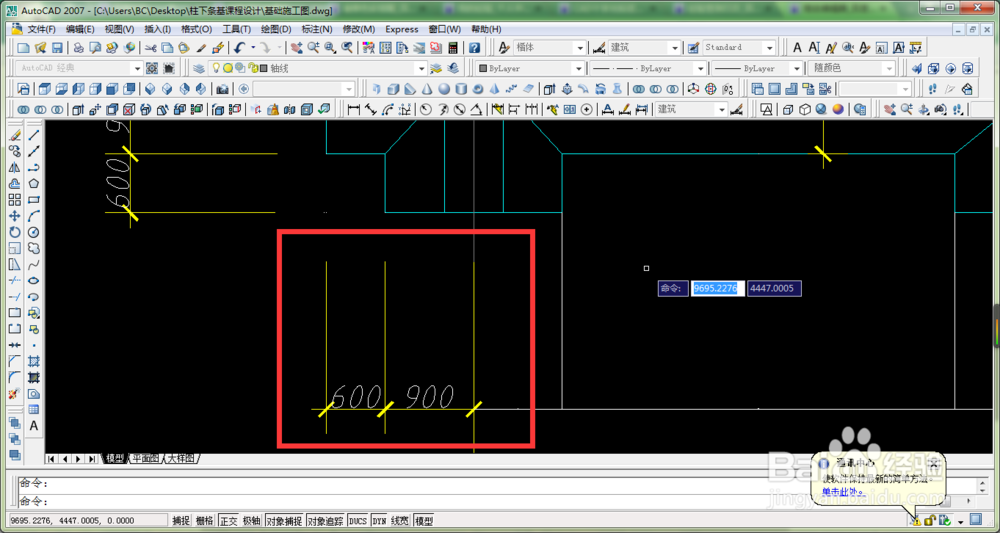Open the 标注(N) menu

(x=317, y=29)
